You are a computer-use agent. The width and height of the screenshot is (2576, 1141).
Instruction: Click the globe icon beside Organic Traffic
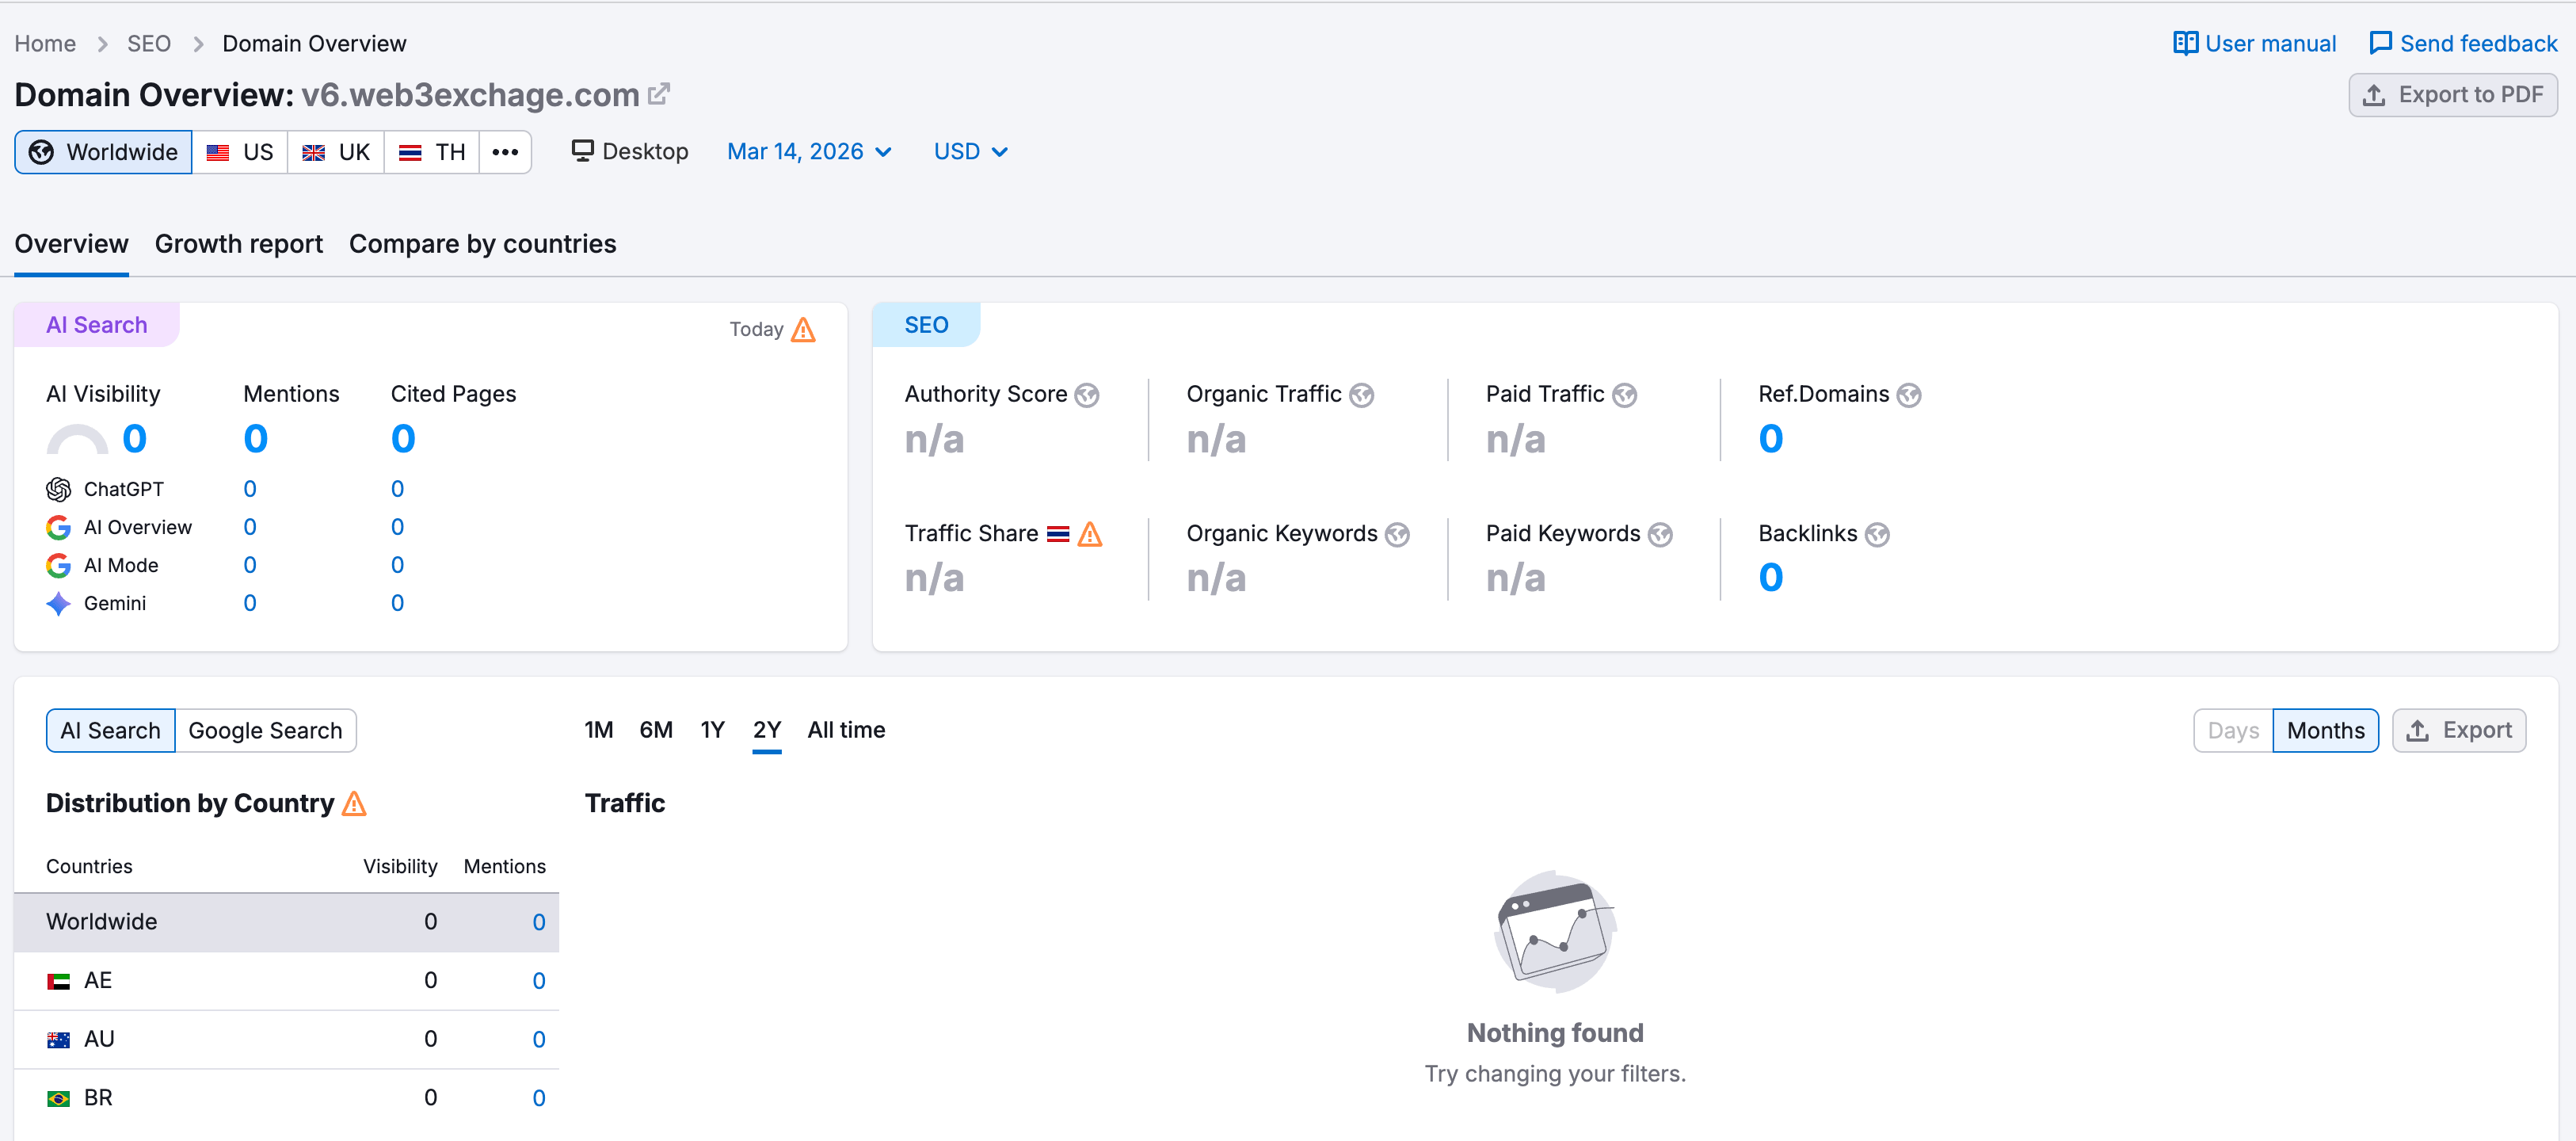pos(1361,395)
